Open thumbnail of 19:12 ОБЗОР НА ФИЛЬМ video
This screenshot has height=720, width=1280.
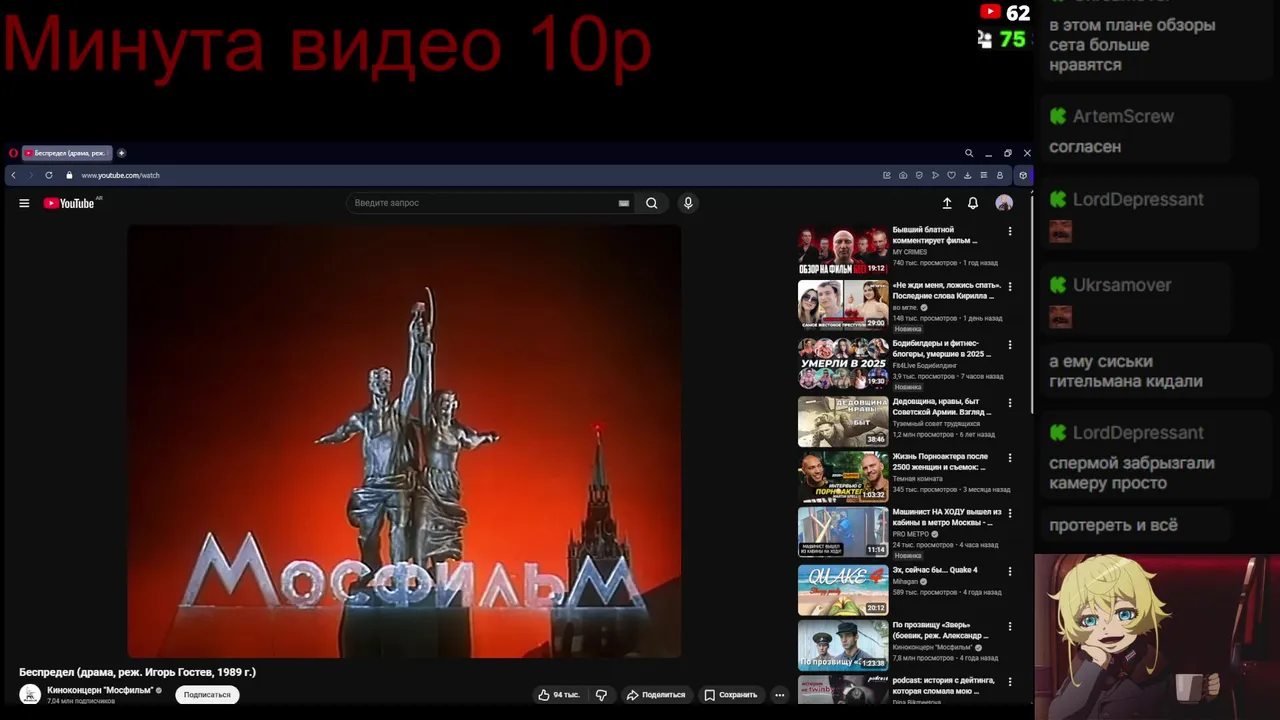[842, 250]
